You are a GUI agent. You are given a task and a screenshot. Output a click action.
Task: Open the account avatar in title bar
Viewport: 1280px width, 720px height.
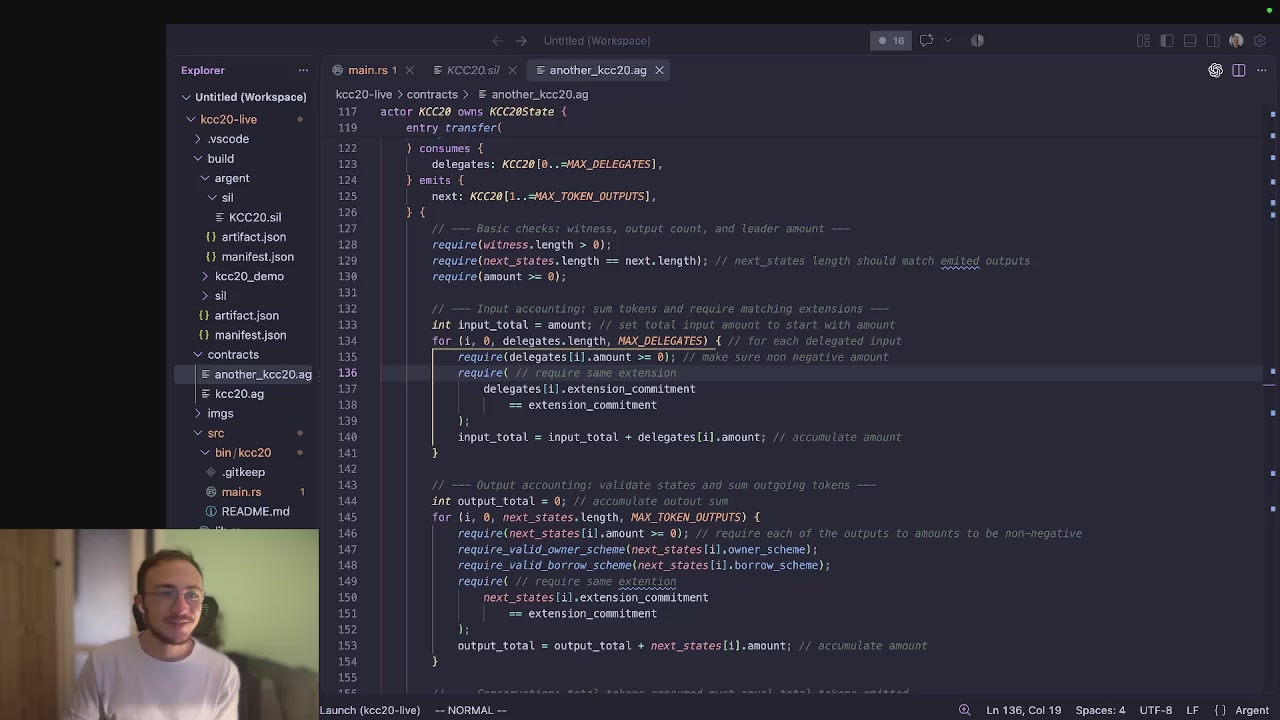point(1237,41)
